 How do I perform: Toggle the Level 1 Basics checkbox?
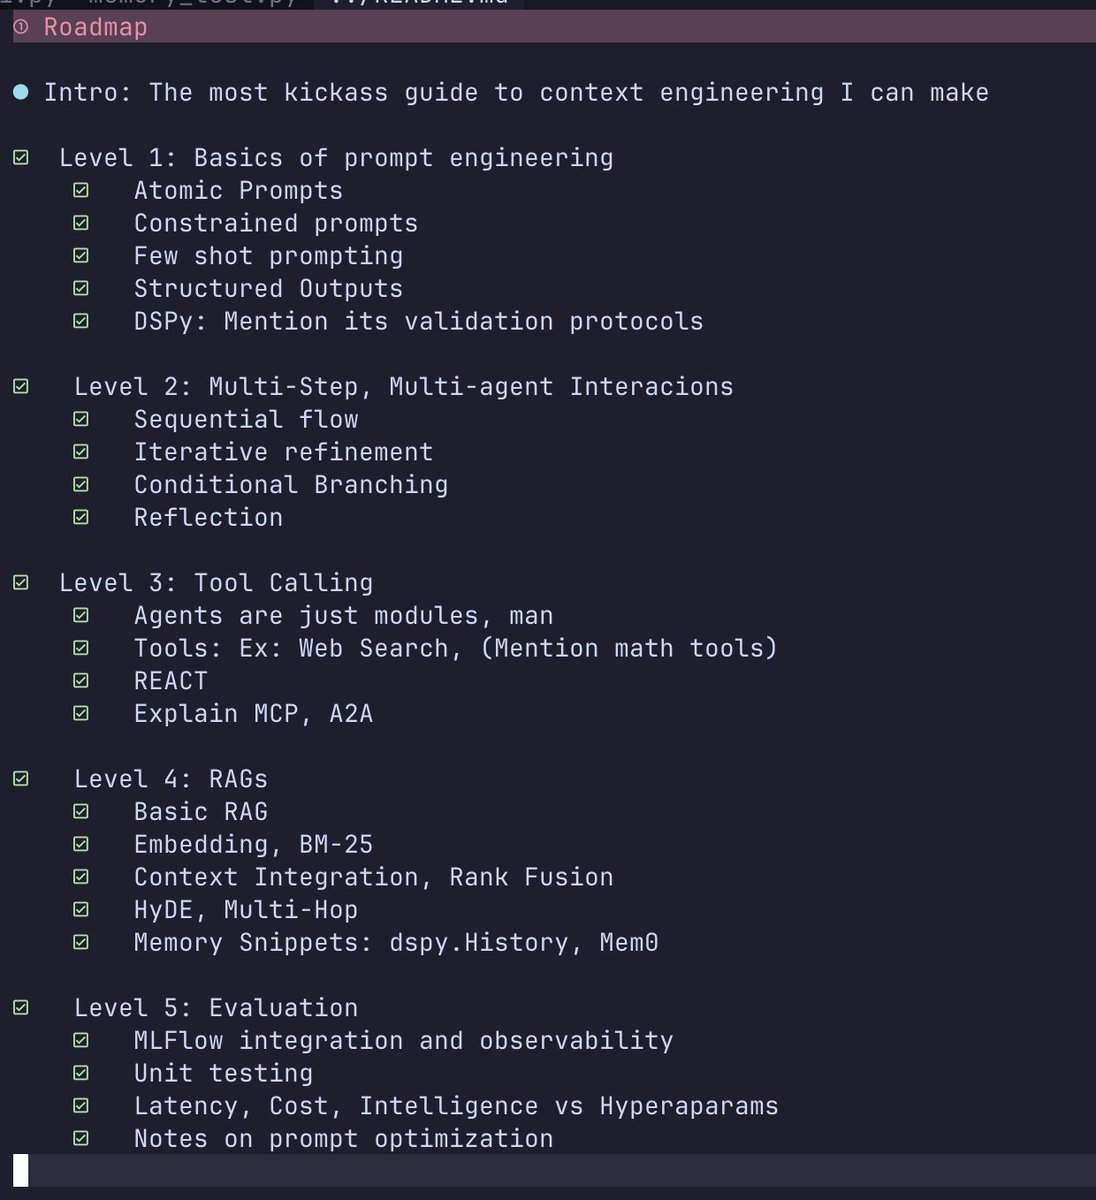pyautogui.click(x=20, y=158)
